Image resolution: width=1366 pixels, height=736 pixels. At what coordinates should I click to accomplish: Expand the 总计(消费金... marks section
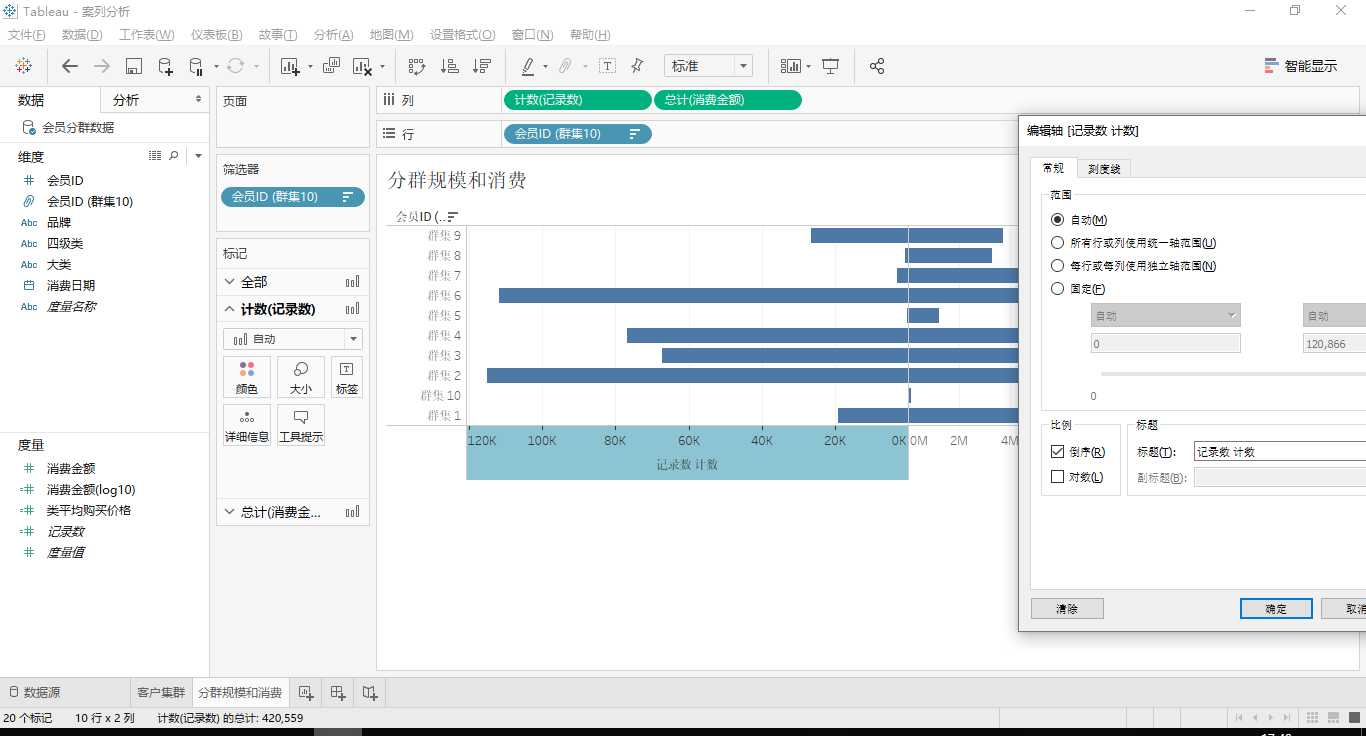[230, 512]
